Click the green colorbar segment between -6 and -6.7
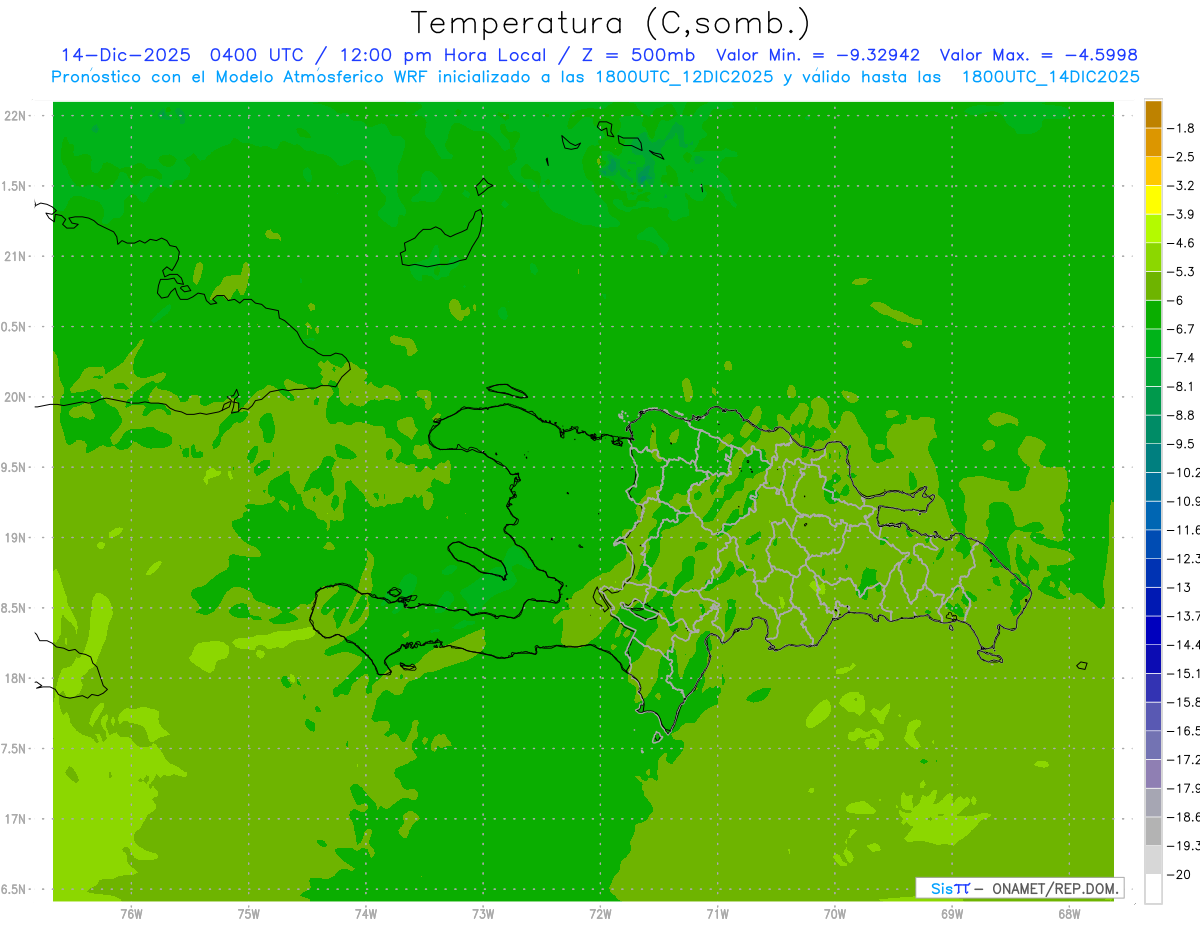Image resolution: width=1200 pixels, height=927 pixels. (x=1153, y=315)
